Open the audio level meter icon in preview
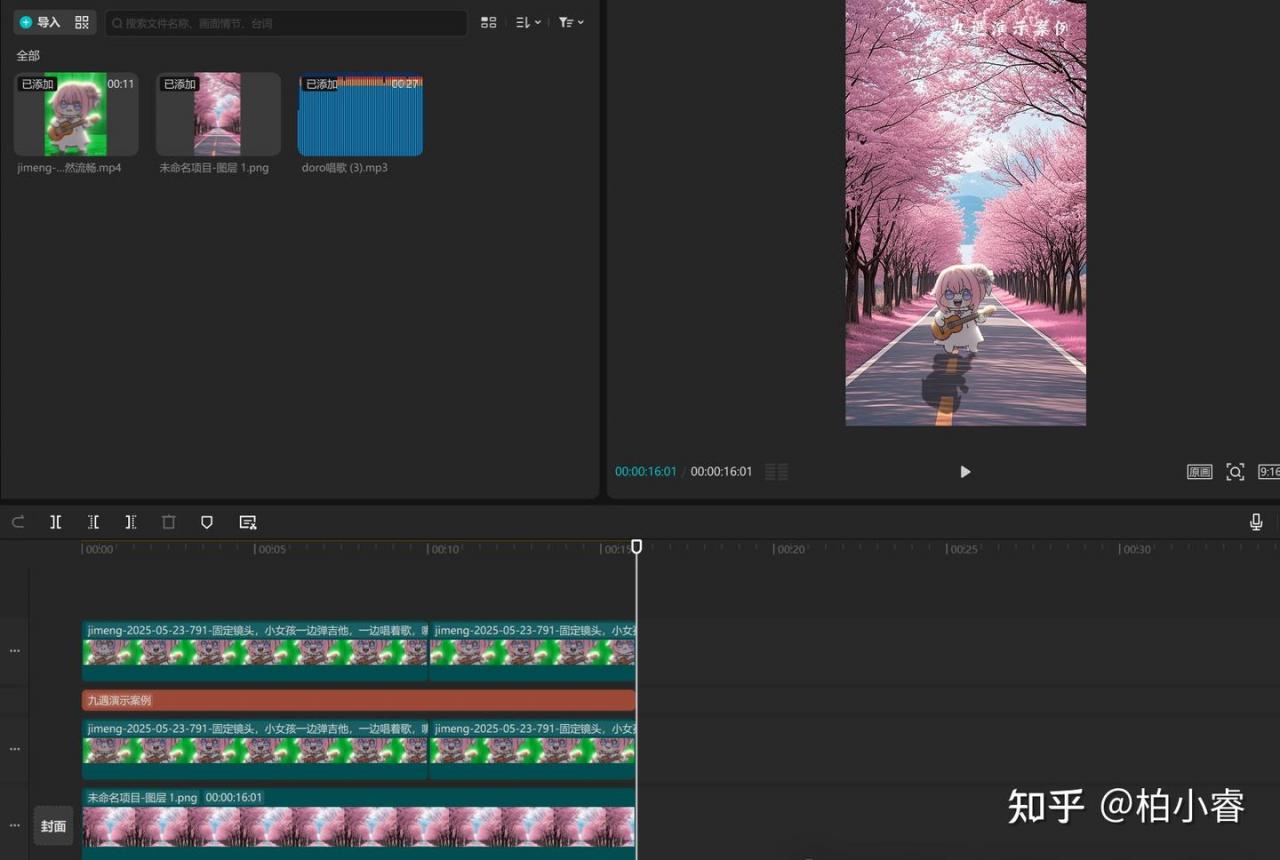Image resolution: width=1280 pixels, height=860 pixels. point(776,472)
